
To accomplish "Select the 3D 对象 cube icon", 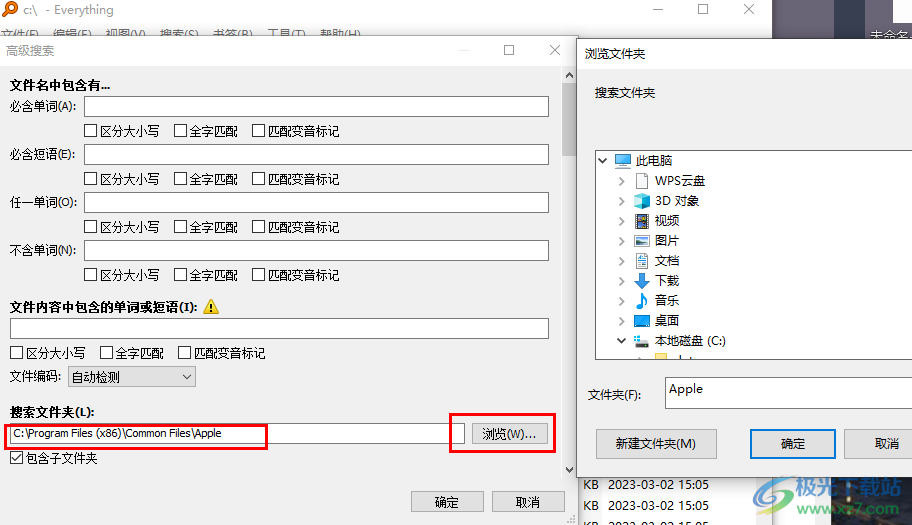I will 642,201.
